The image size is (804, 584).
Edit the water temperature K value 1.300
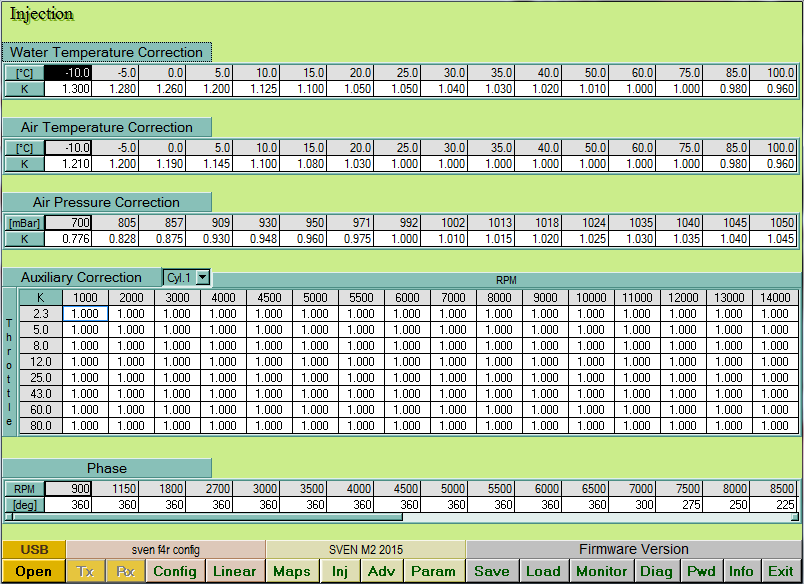coord(68,89)
